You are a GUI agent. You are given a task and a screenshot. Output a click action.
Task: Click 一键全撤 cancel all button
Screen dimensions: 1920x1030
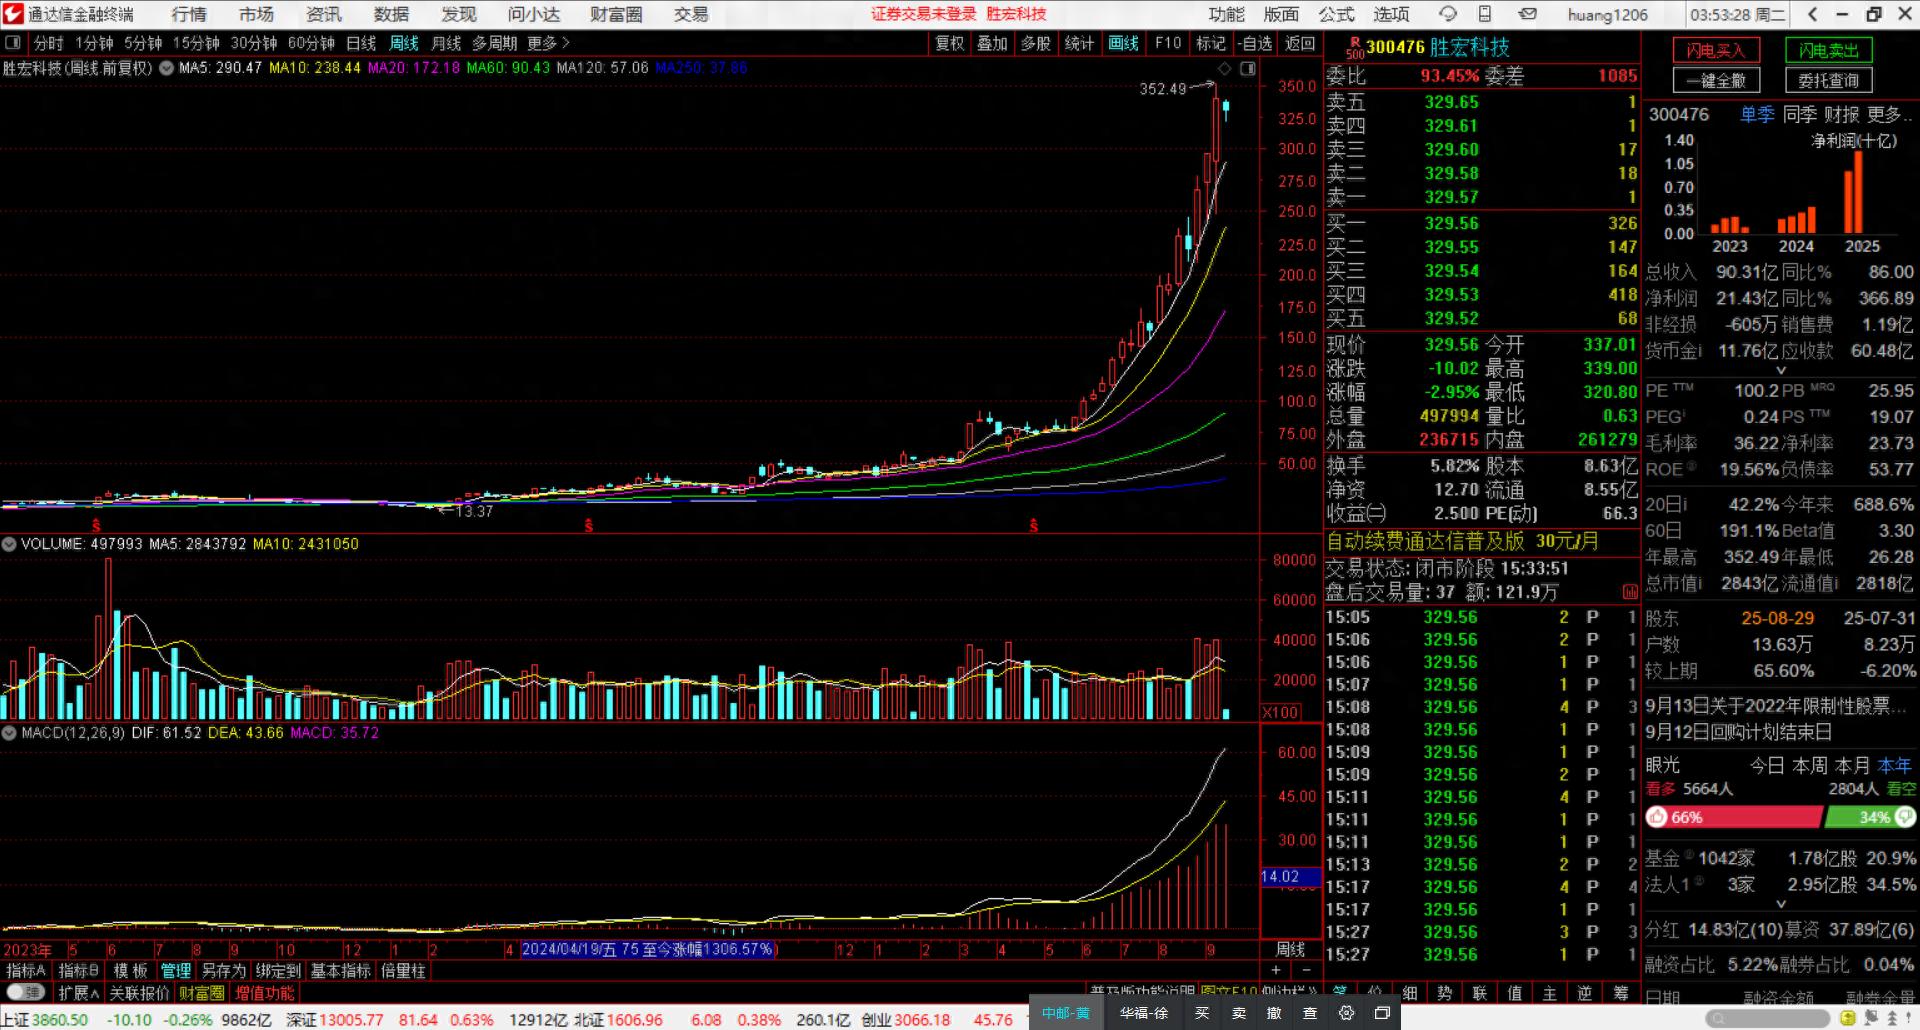pos(1715,80)
